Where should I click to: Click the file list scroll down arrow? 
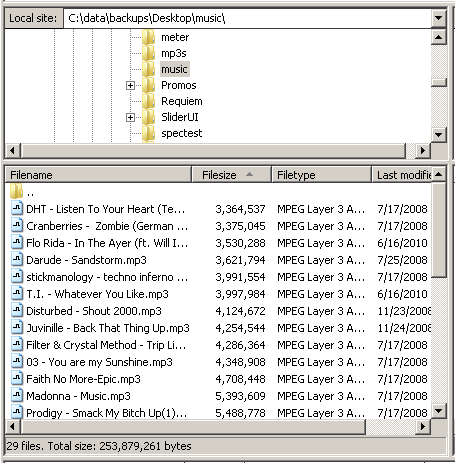click(x=439, y=411)
